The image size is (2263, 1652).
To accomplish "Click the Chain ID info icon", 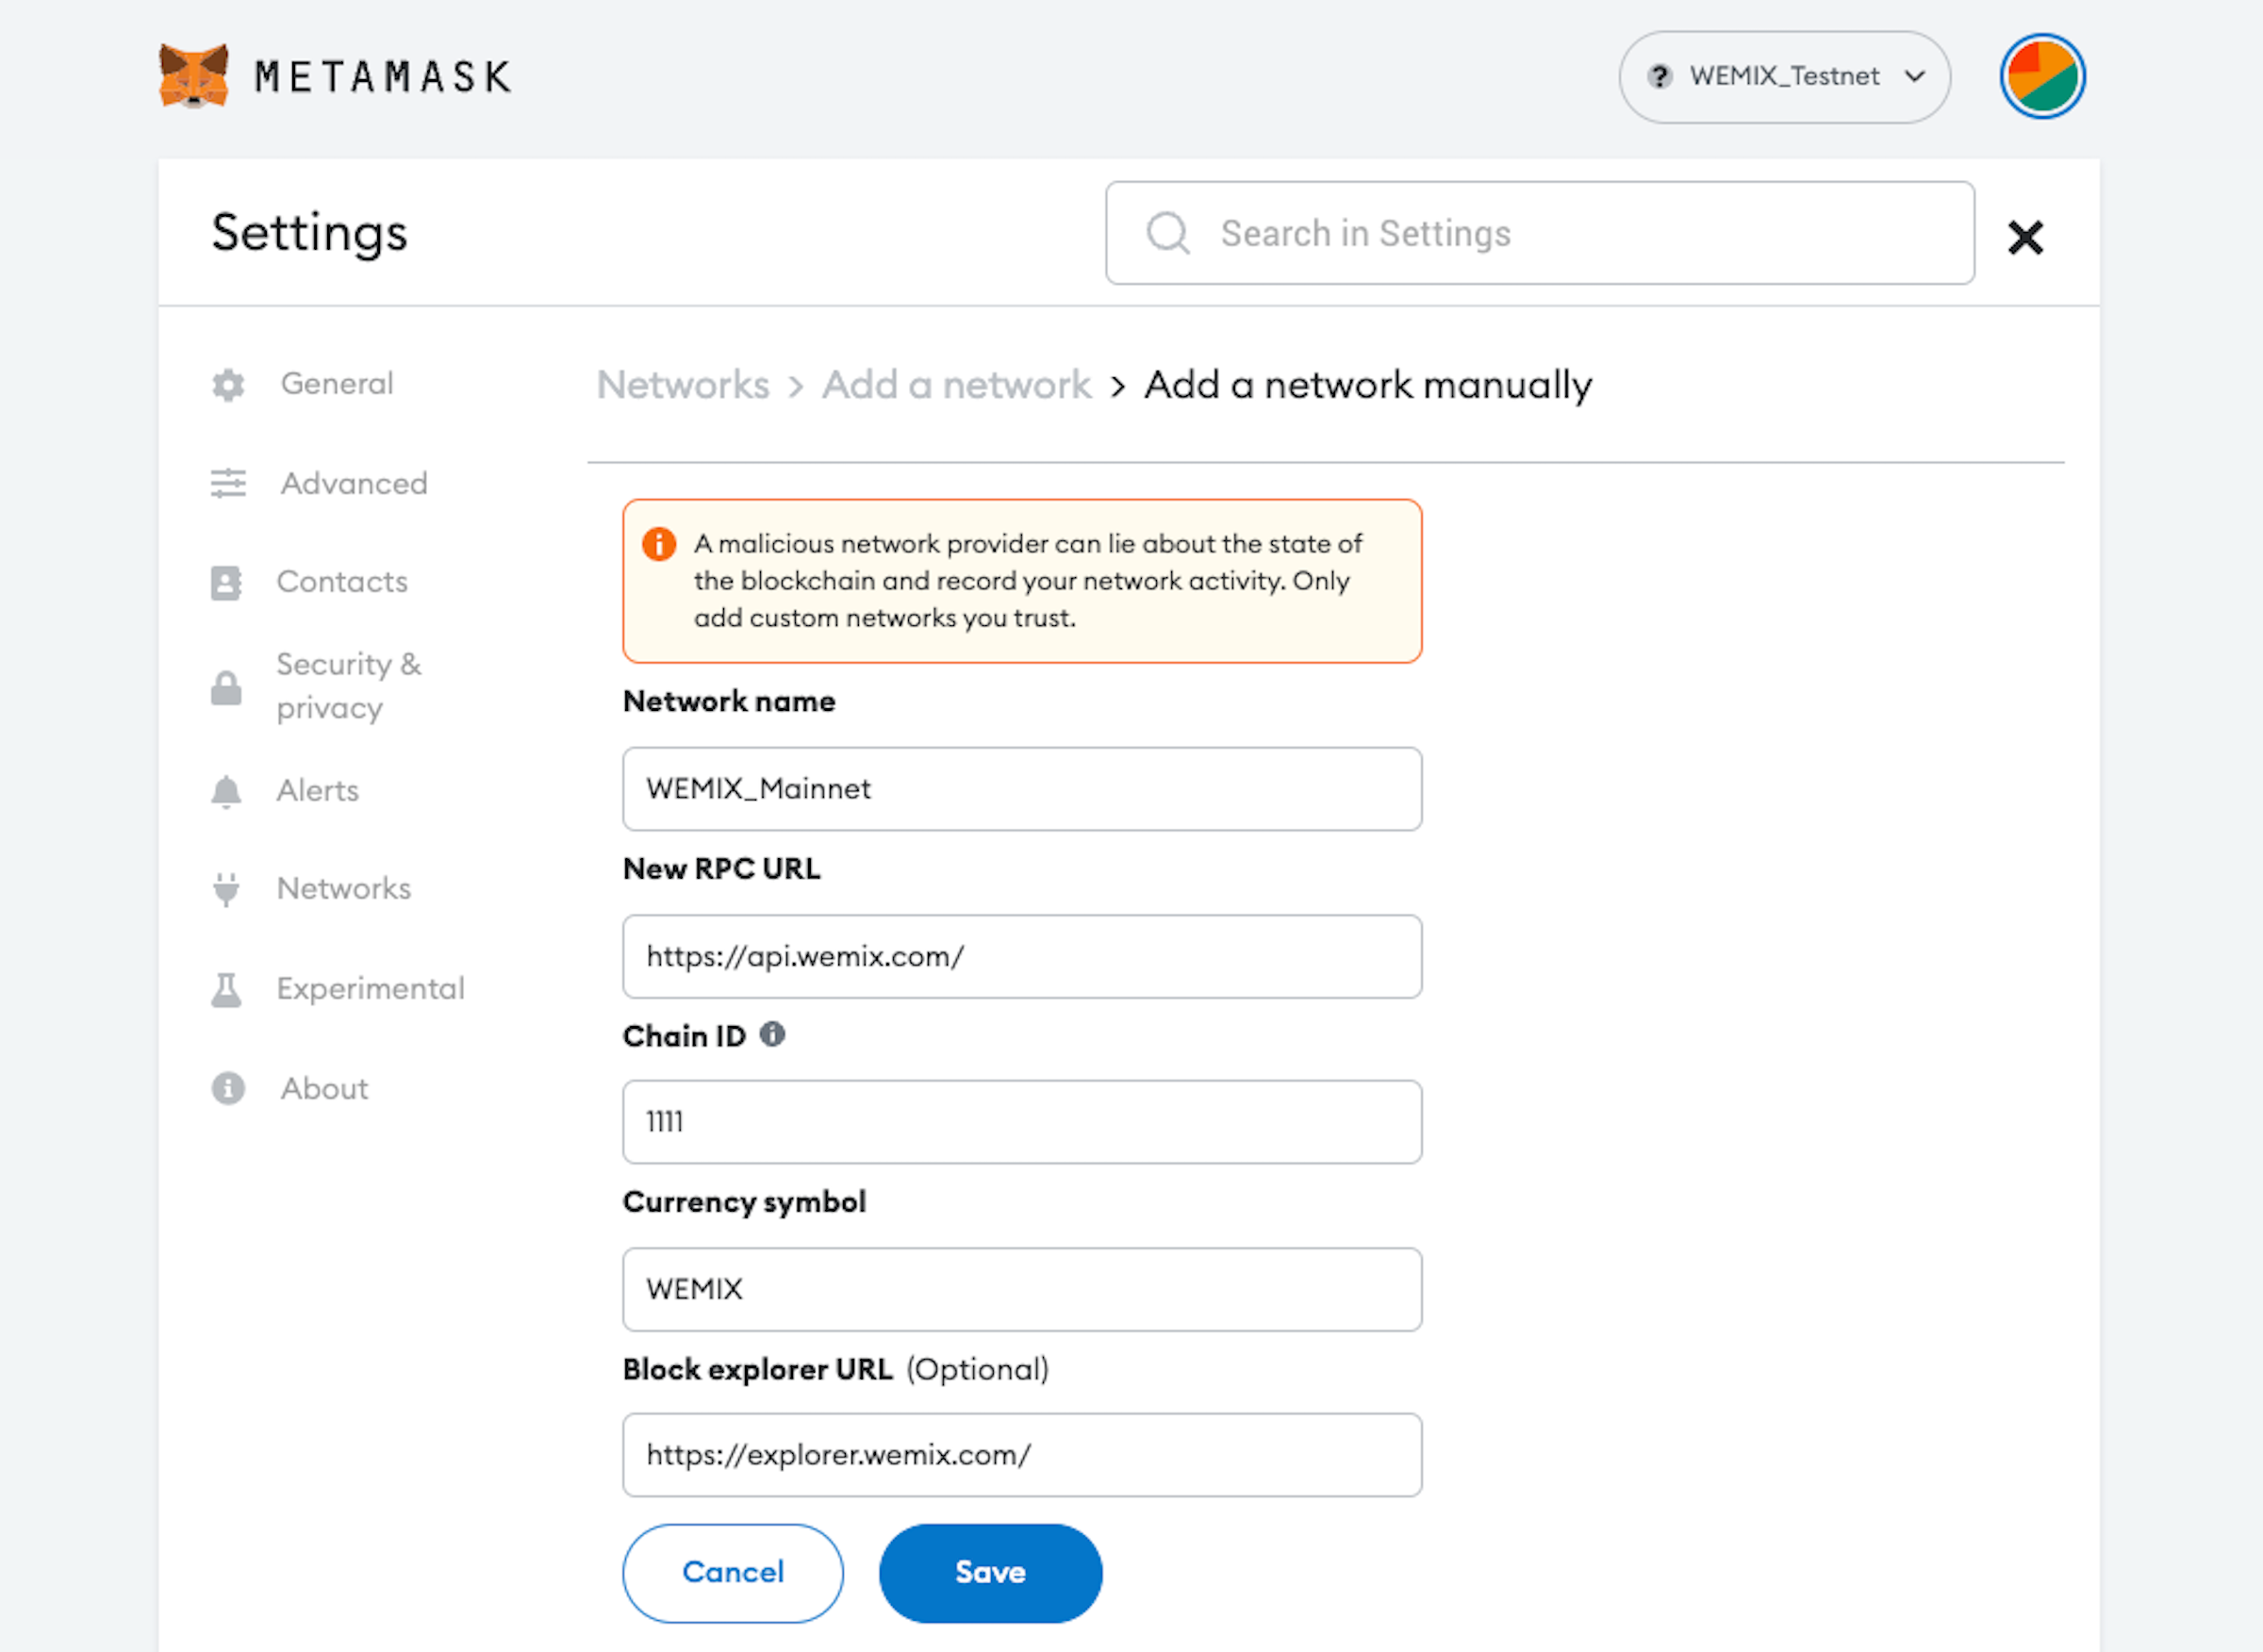I will click(x=772, y=1034).
